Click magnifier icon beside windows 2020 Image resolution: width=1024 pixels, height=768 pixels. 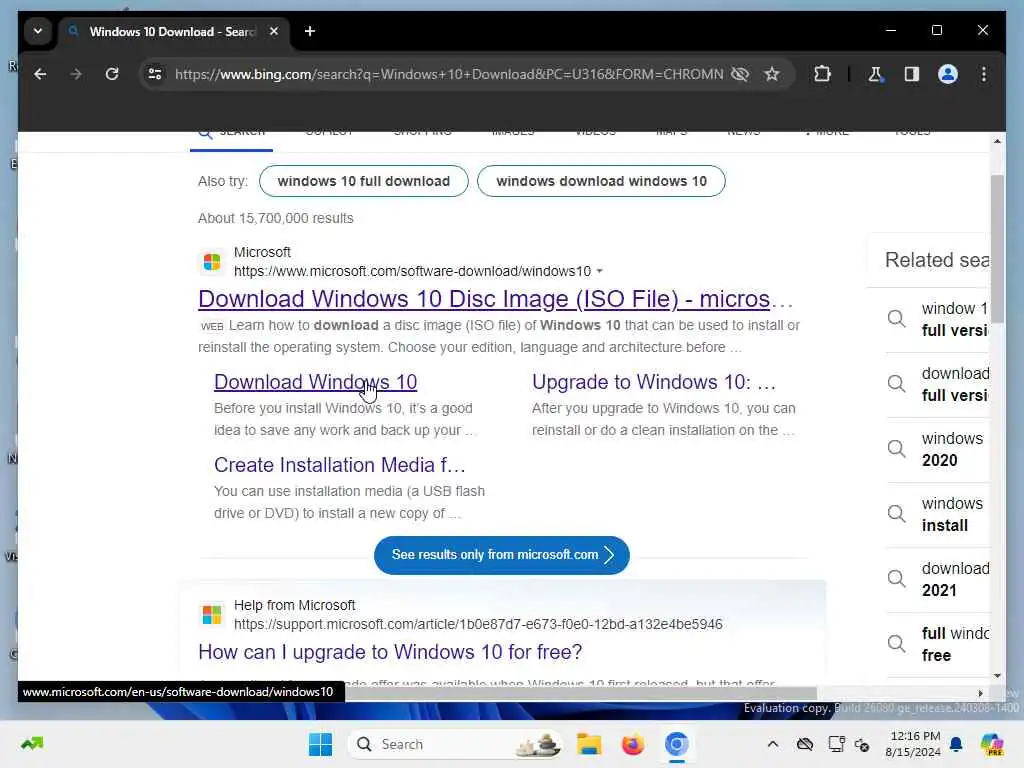[897, 449]
